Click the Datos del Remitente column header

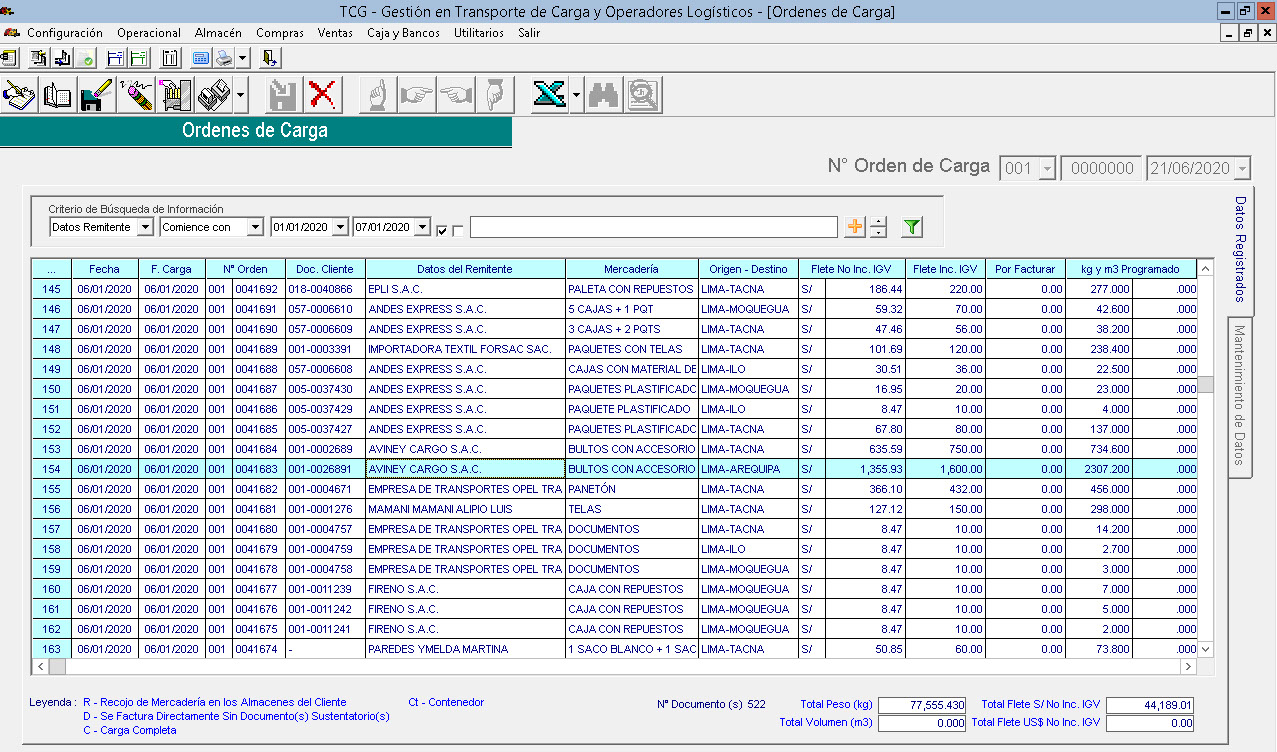(465, 269)
